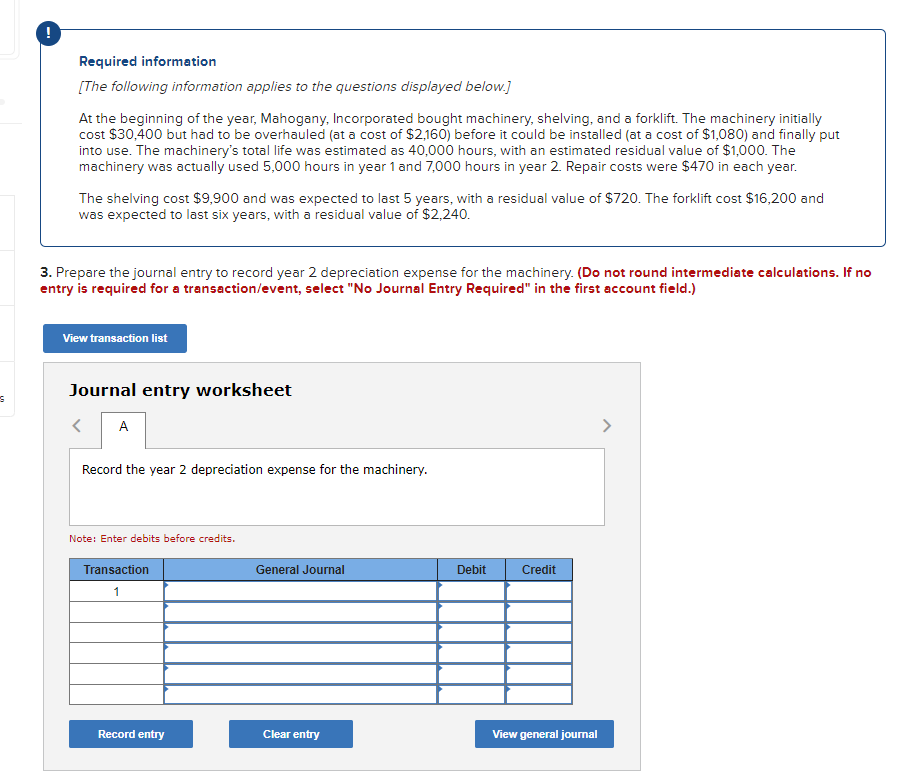
Task: Click the Debit column header
Action: [471, 570]
